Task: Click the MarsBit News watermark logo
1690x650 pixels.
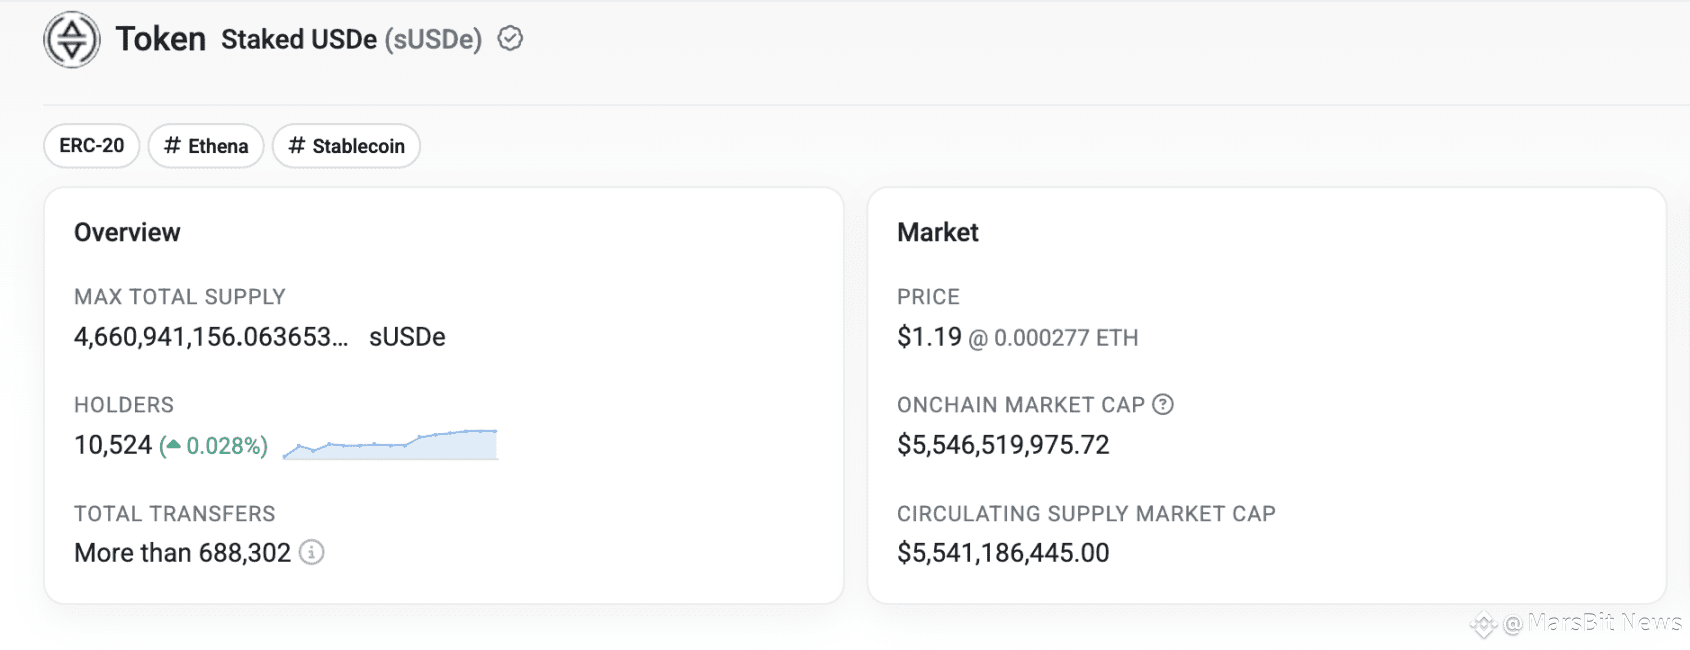Action: coord(1483,625)
